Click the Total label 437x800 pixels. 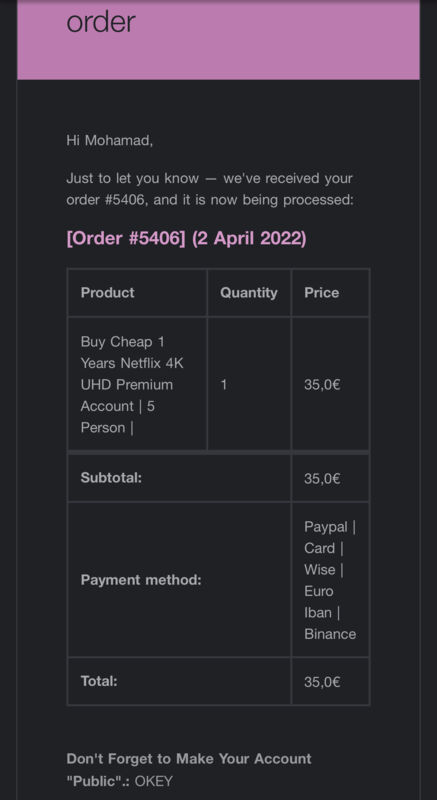click(99, 681)
